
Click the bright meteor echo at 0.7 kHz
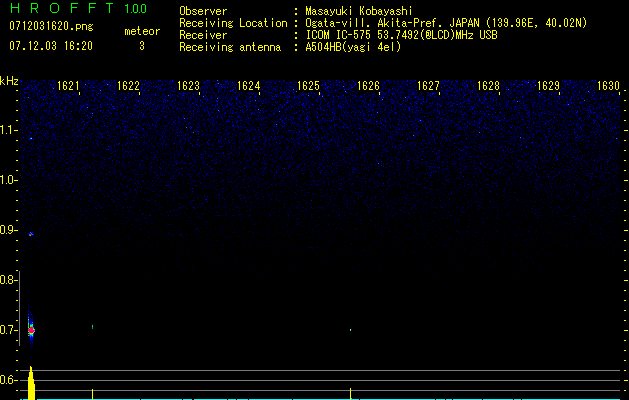click(31, 330)
